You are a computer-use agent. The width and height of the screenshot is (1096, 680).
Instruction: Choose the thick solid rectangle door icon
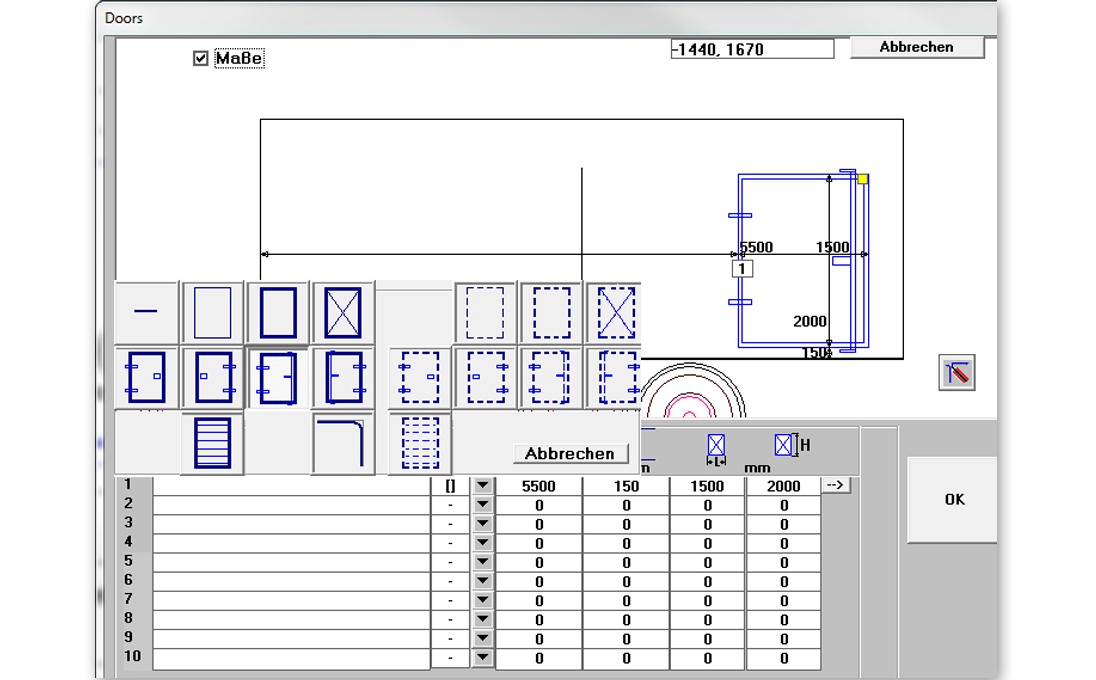coord(277,312)
